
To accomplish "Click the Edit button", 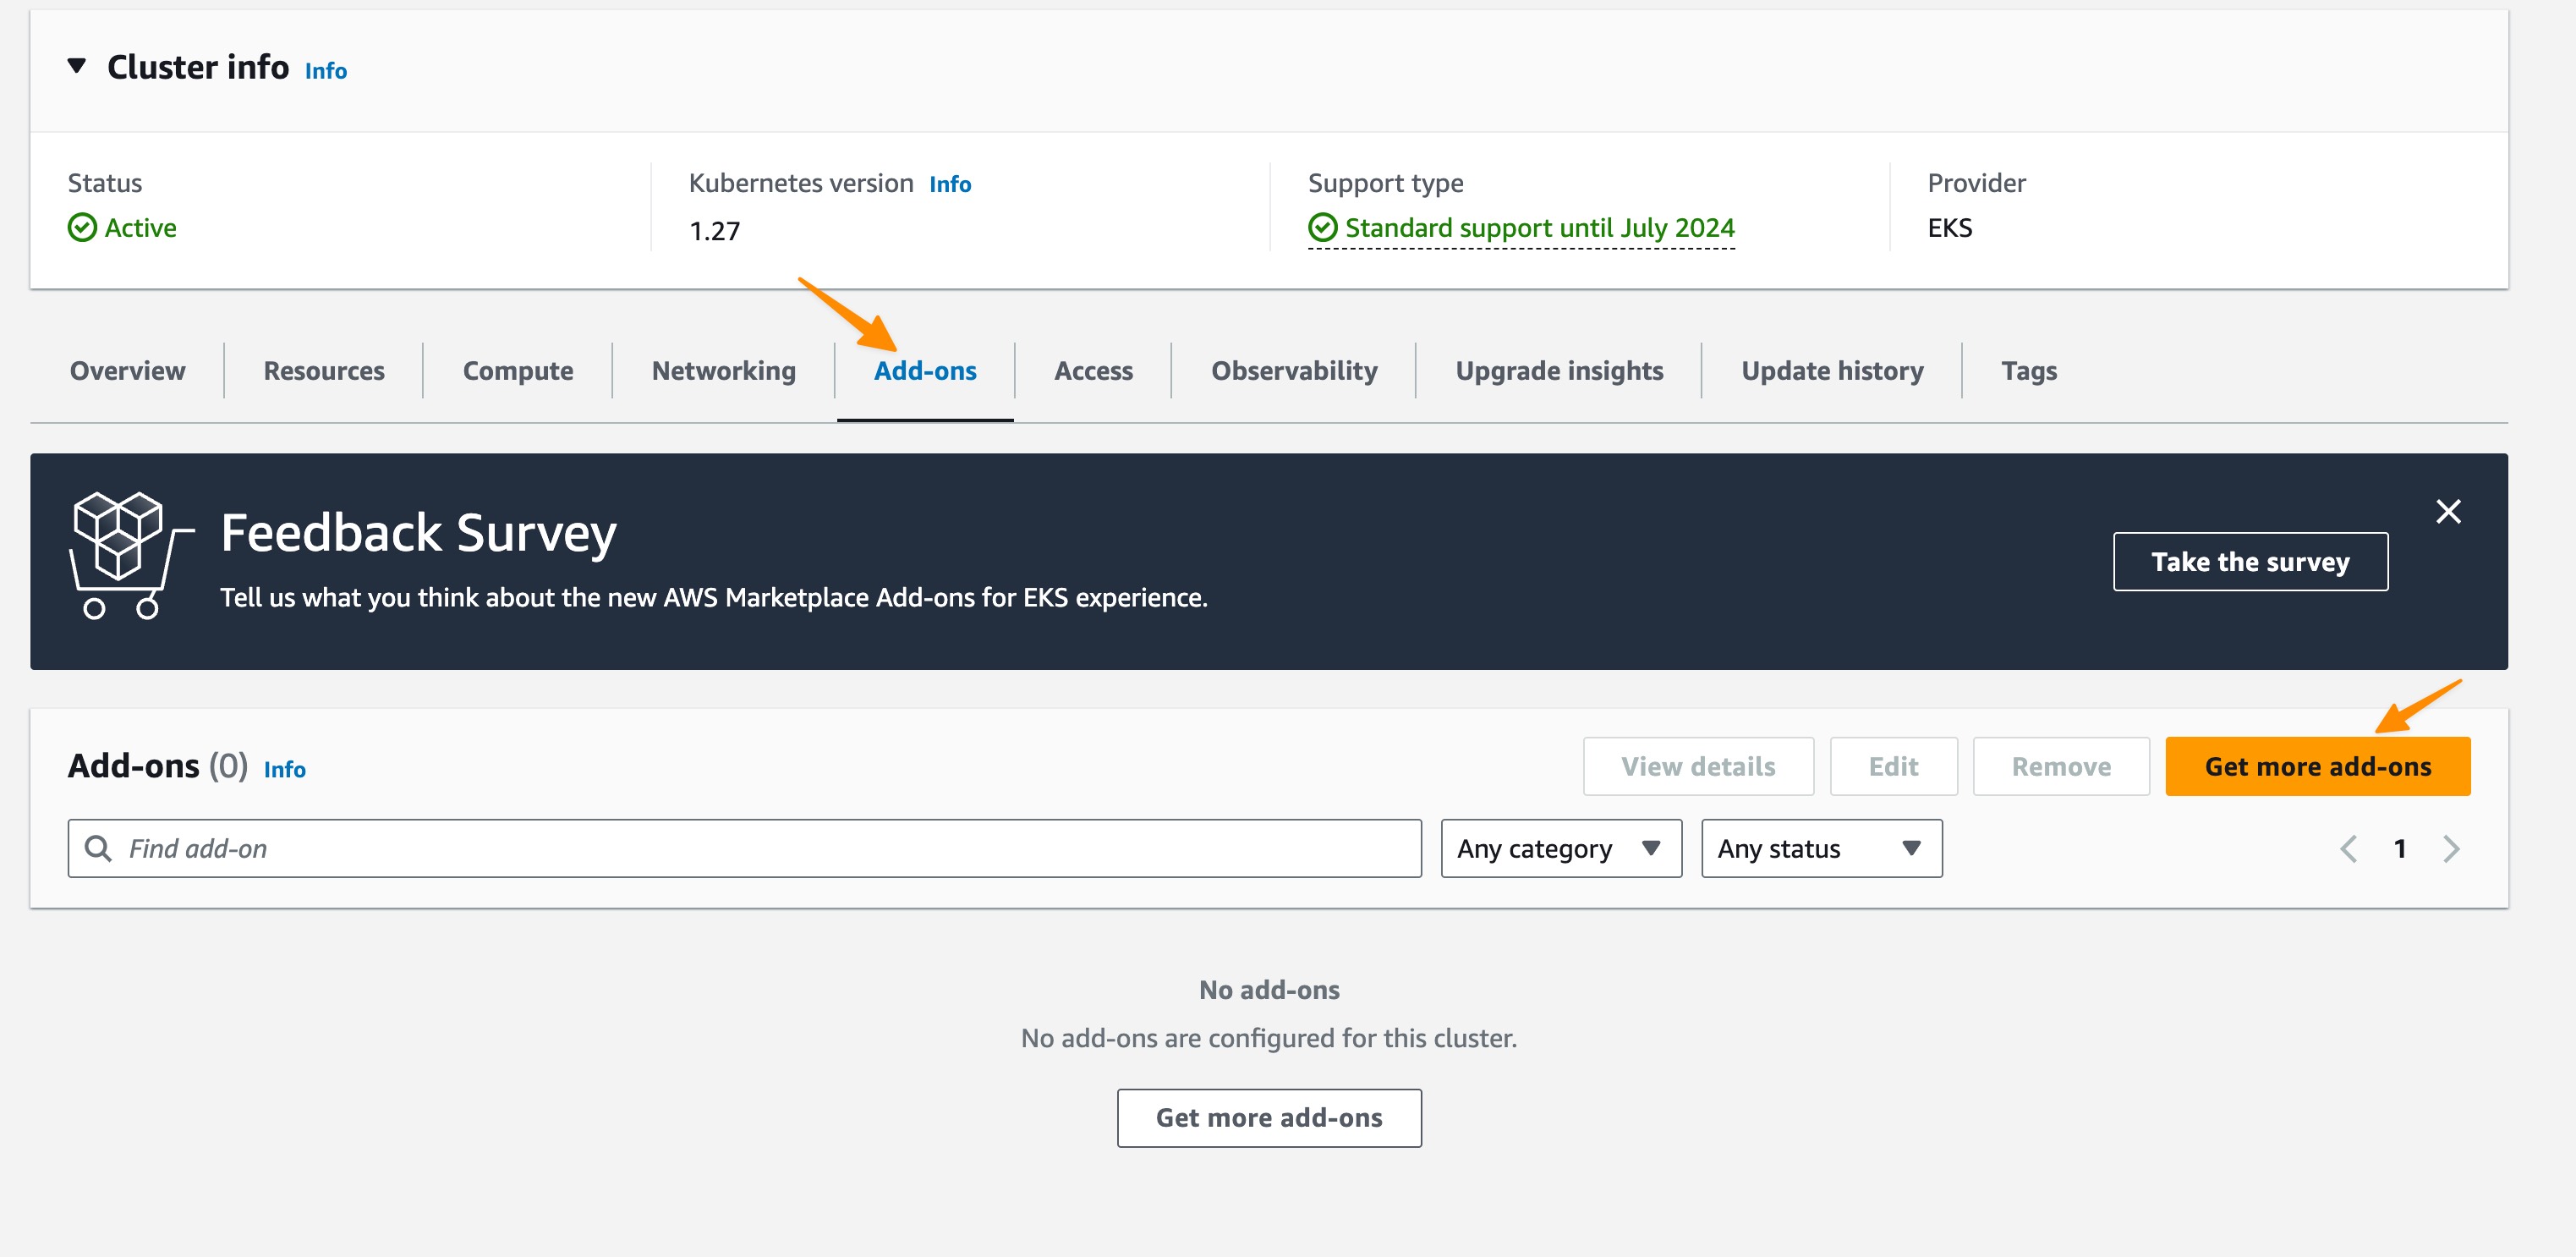I will 1893,767.
